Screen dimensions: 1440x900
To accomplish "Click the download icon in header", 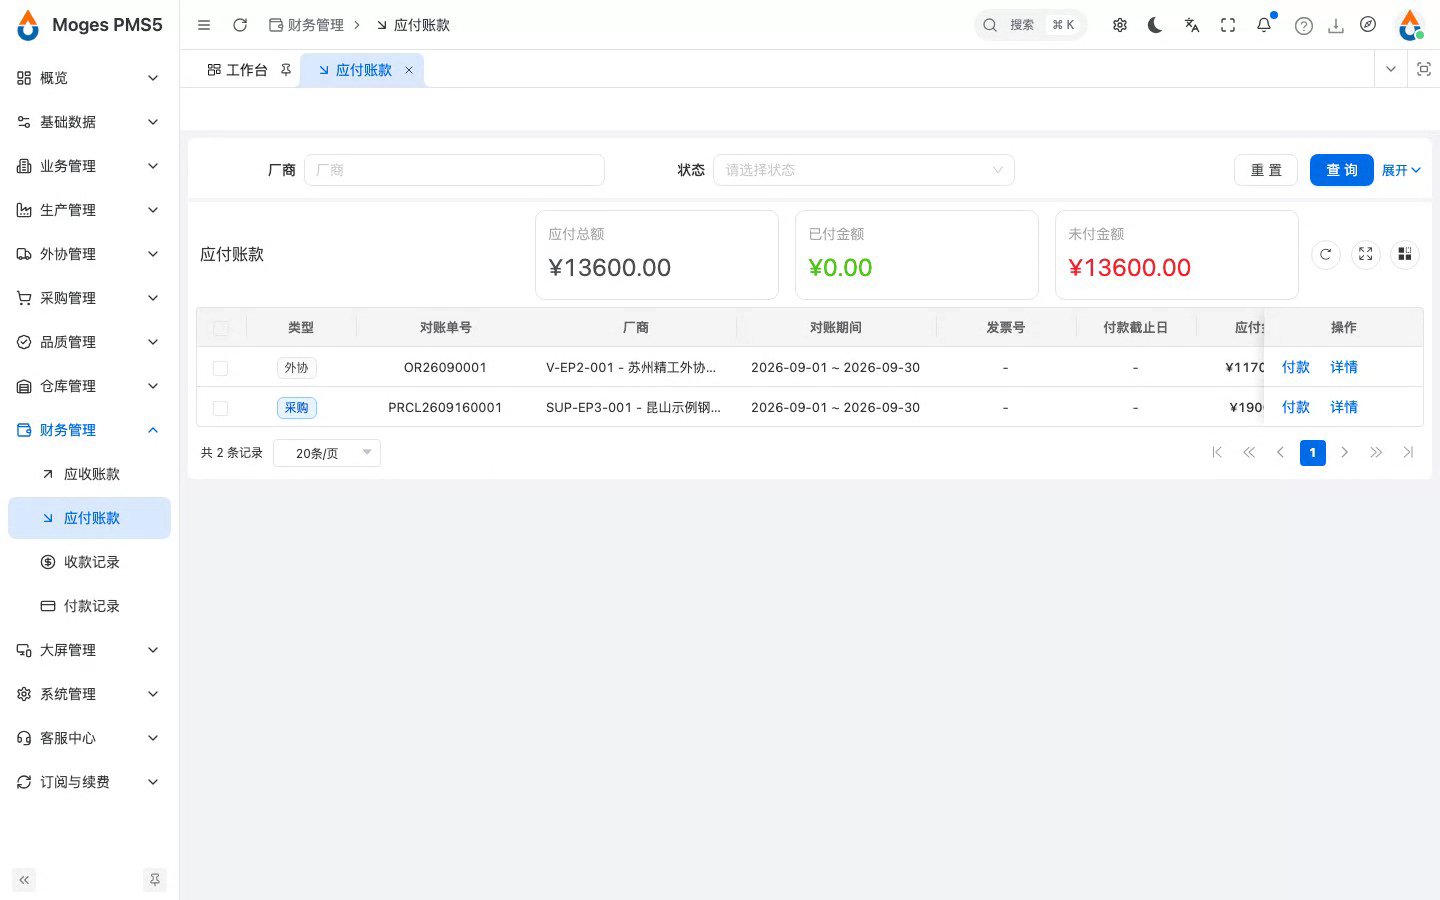I will coord(1336,26).
